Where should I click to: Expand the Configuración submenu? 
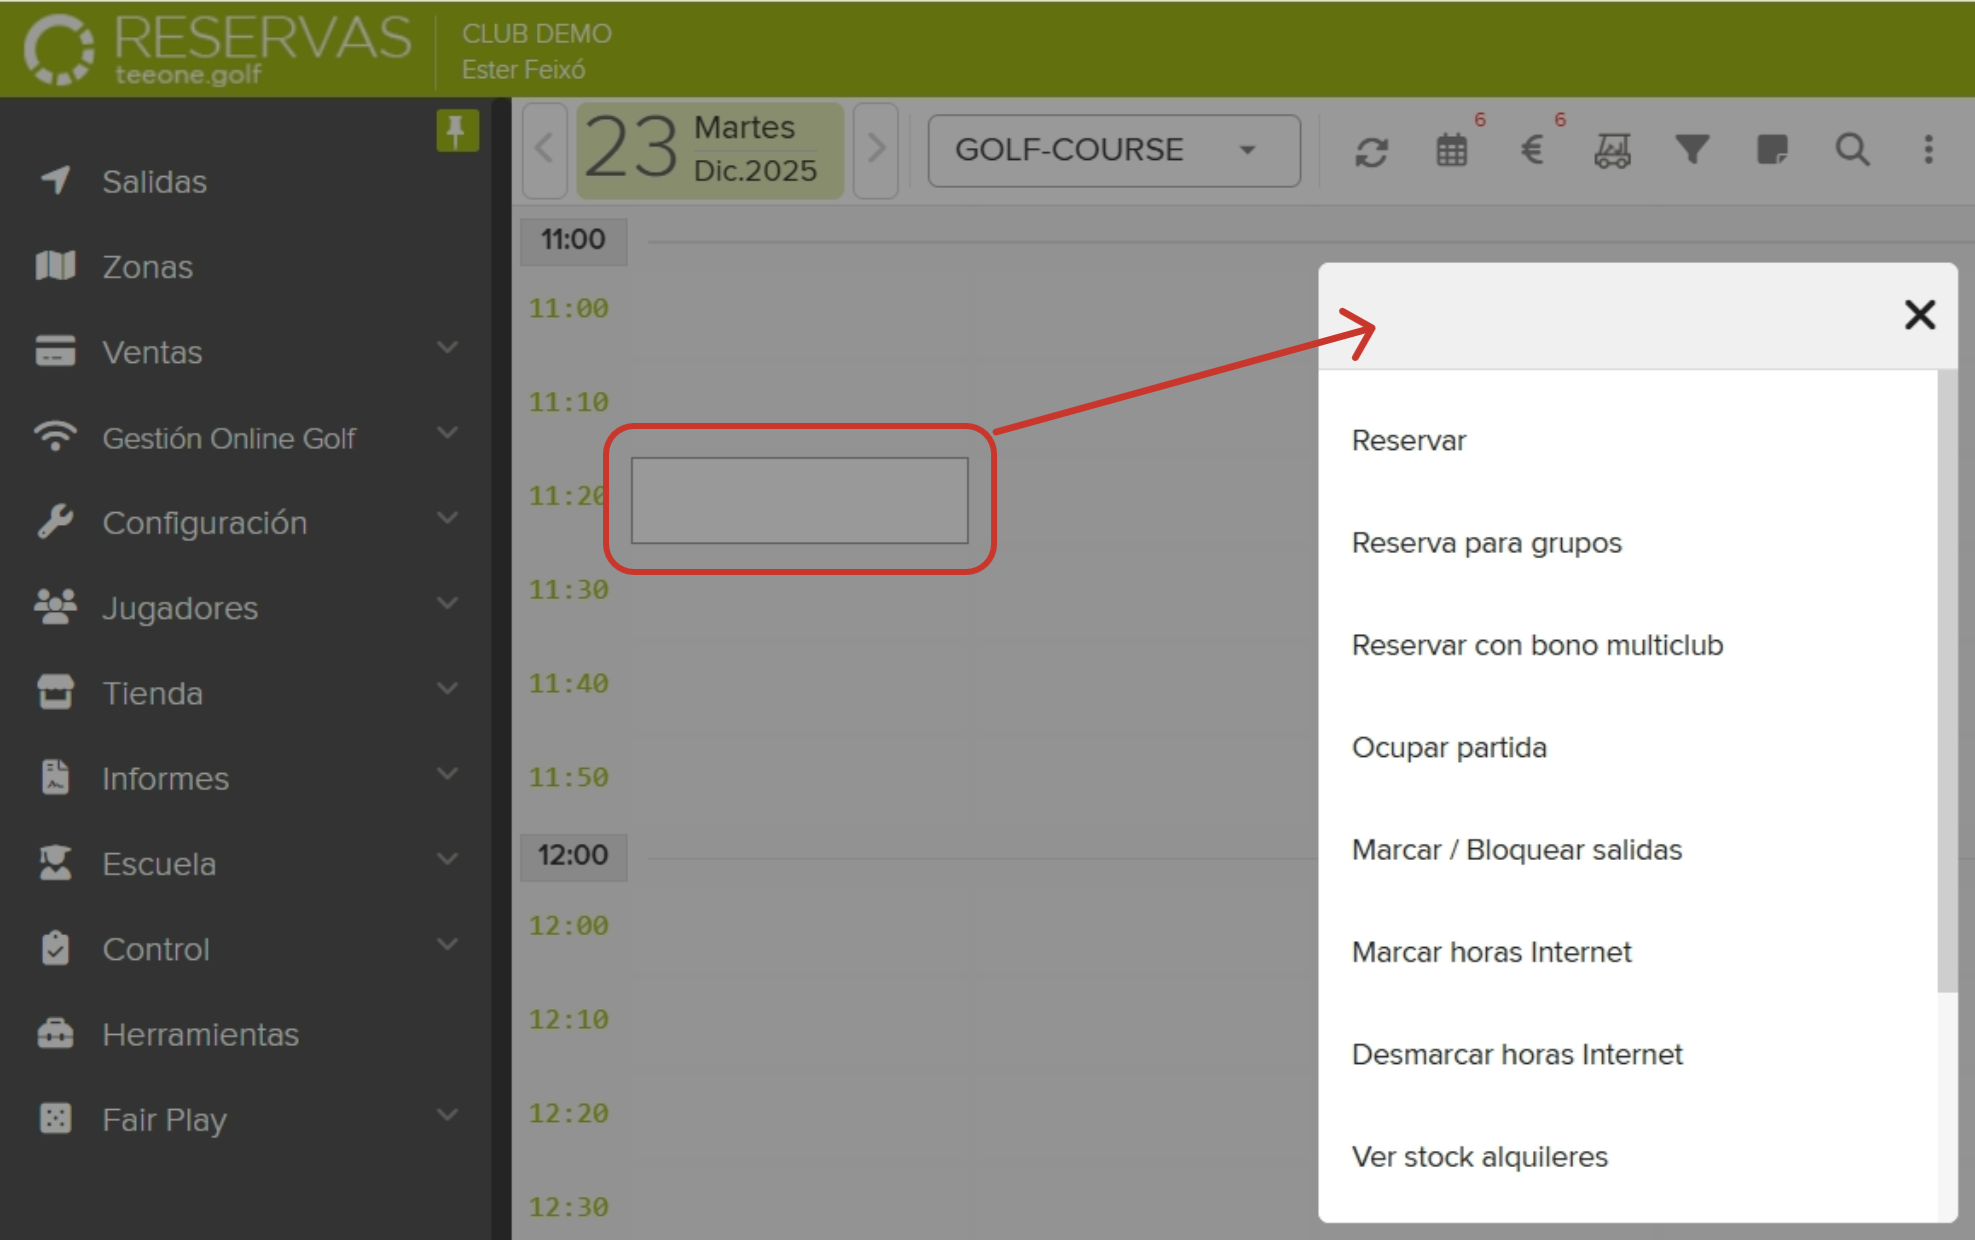pos(447,517)
